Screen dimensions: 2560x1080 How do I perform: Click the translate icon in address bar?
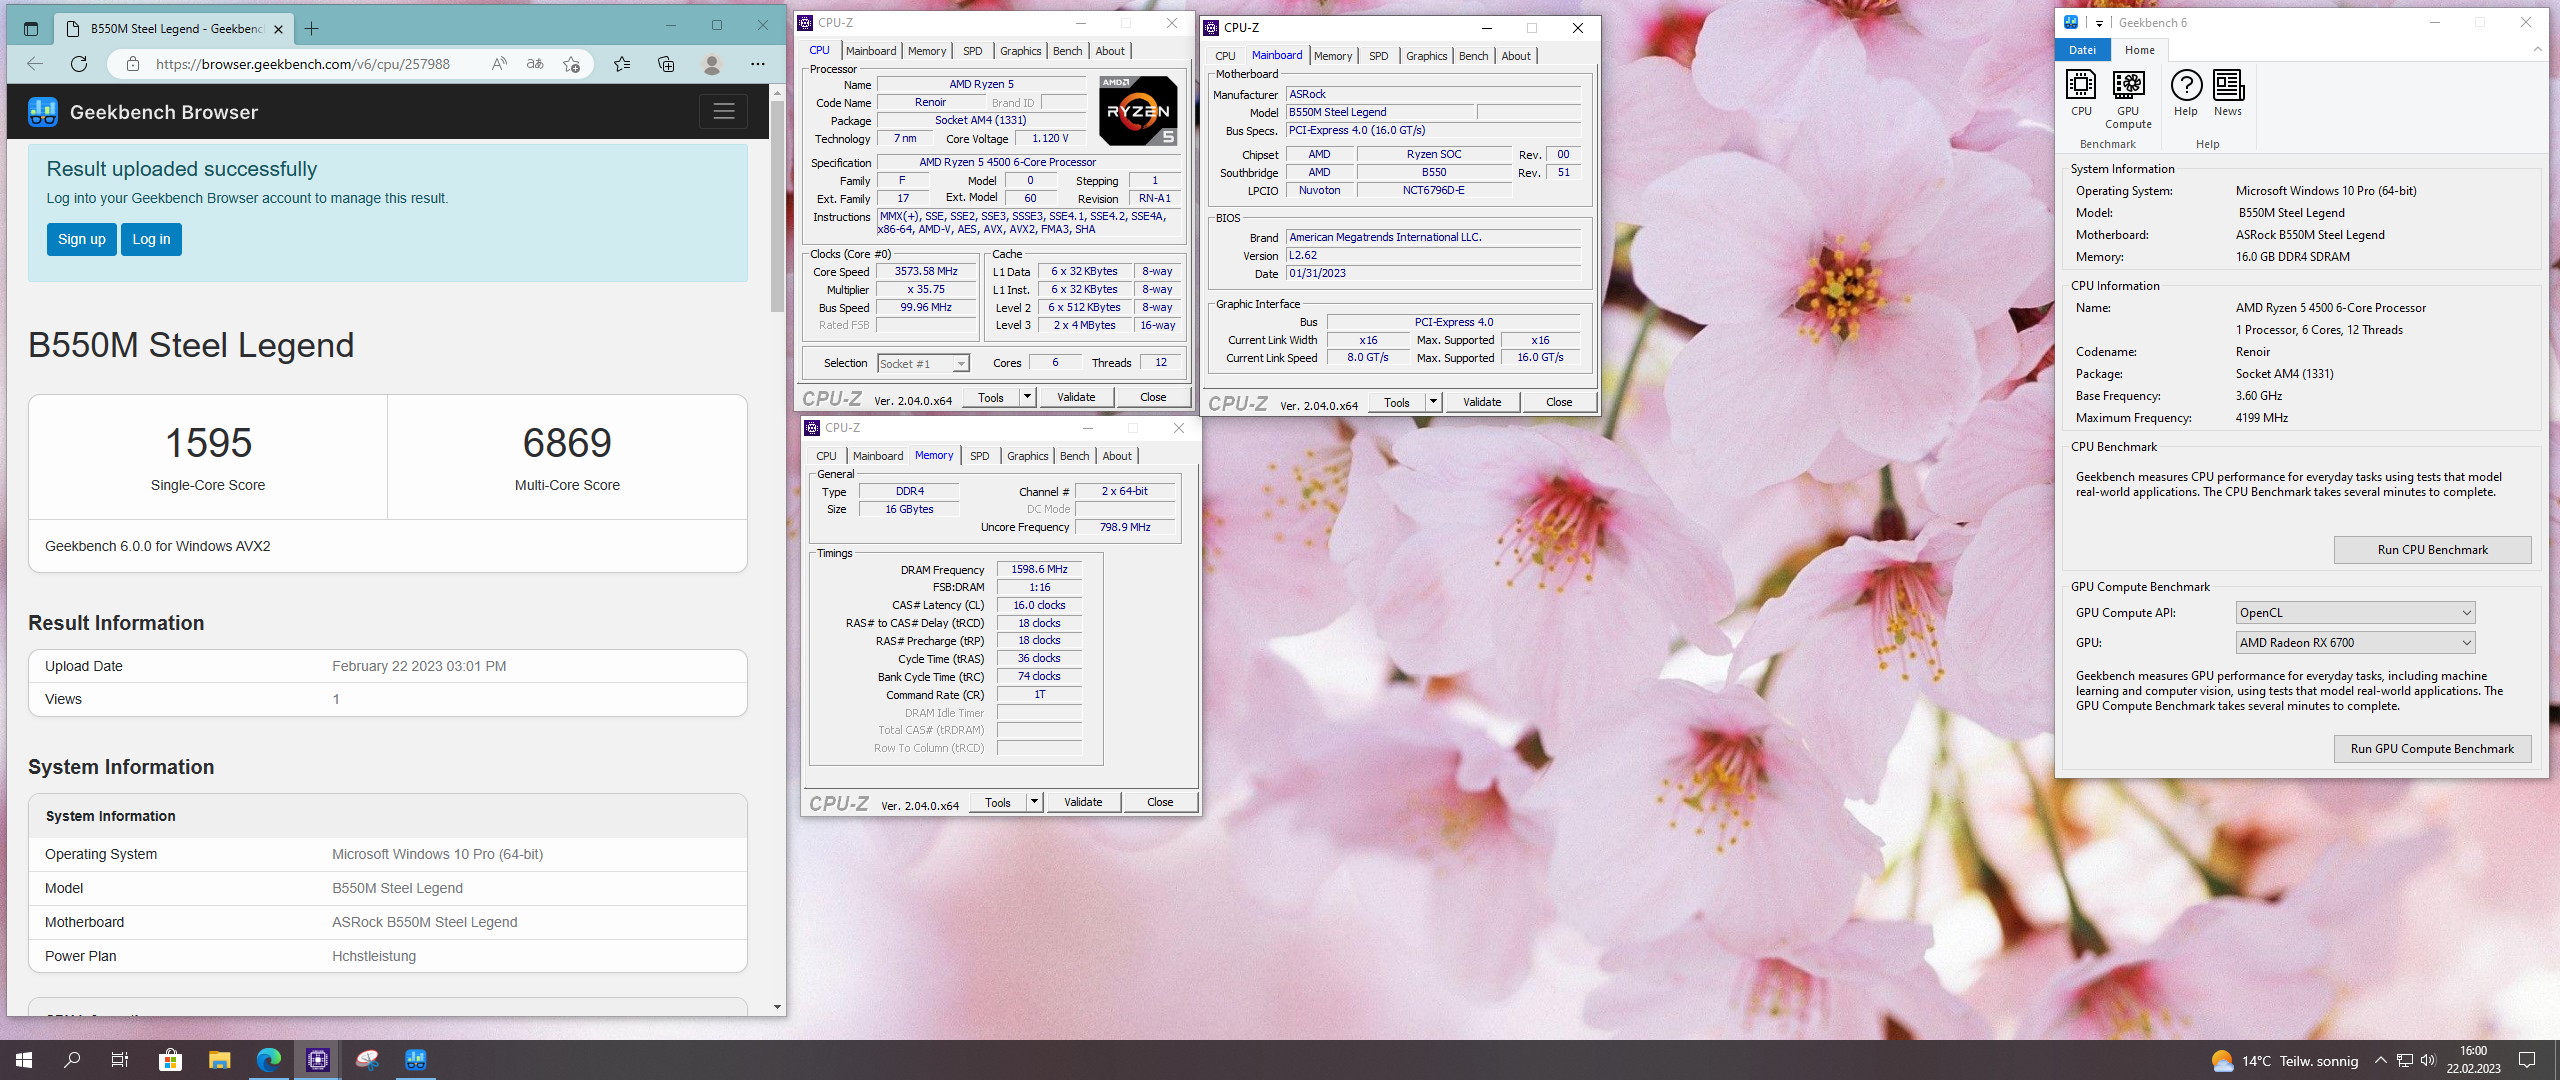535,64
